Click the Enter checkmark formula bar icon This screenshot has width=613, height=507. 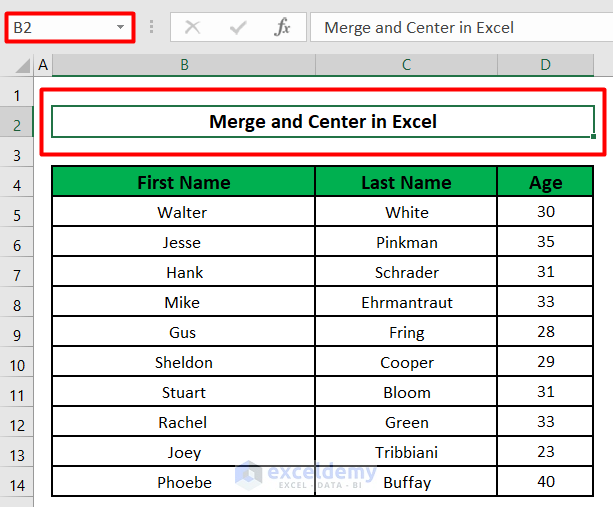[x=237, y=27]
